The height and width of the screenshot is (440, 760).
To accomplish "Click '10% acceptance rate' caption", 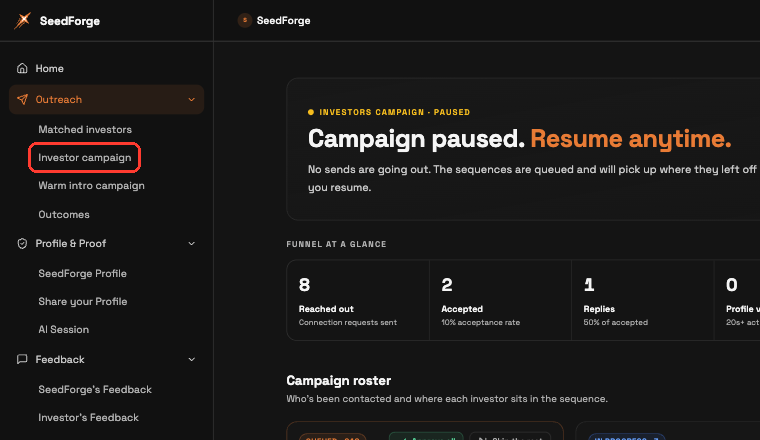I will (x=480, y=322).
